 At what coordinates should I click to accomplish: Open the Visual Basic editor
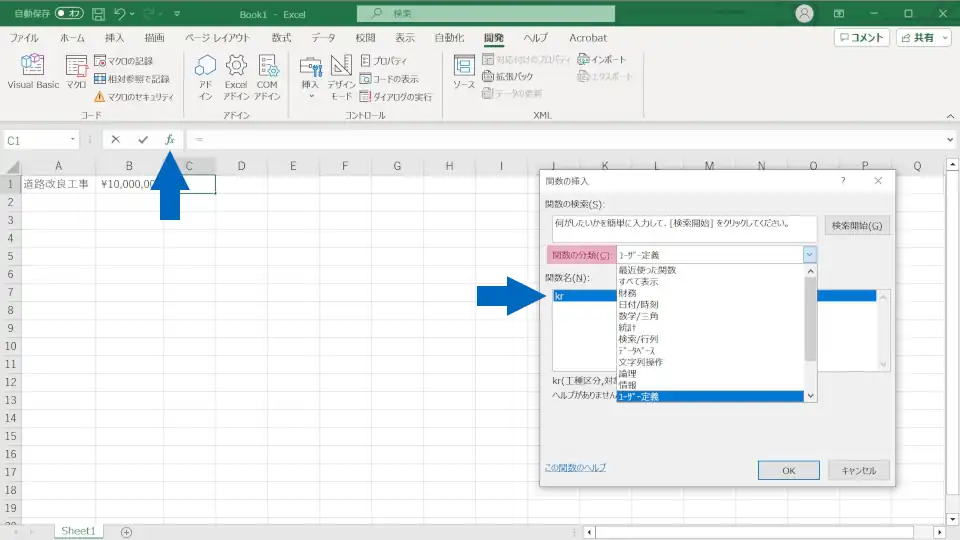[33, 73]
